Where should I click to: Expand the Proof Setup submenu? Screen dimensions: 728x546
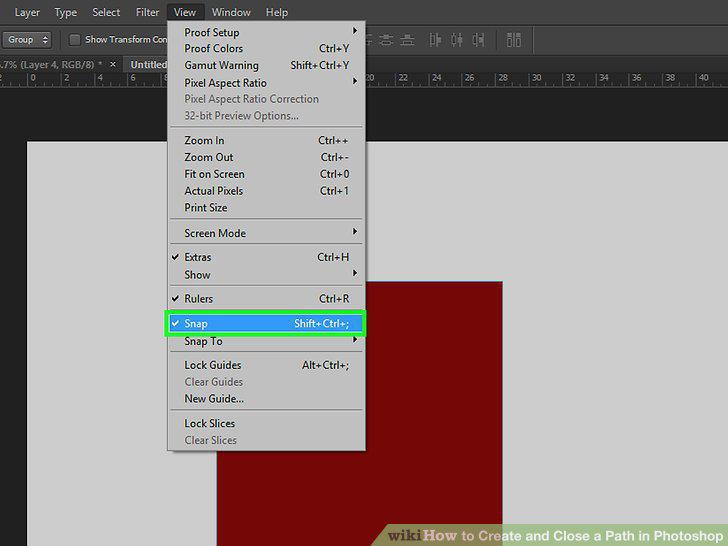coord(266,32)
